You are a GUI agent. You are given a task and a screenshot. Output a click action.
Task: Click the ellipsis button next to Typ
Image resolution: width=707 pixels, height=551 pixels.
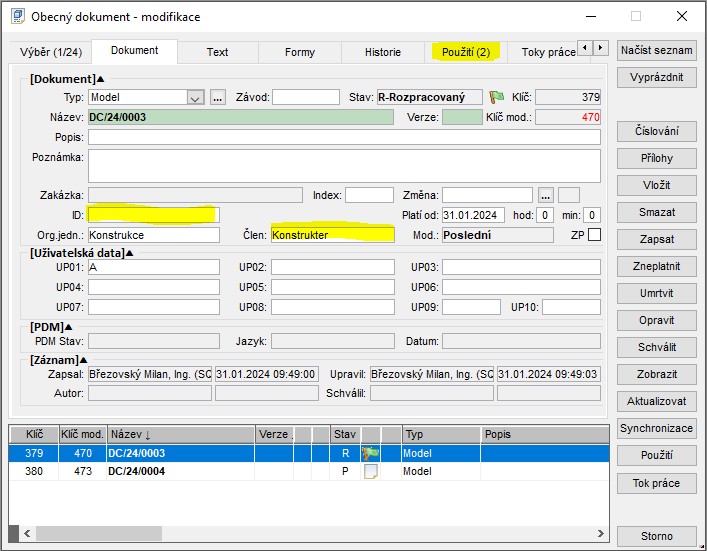point(218,97)
